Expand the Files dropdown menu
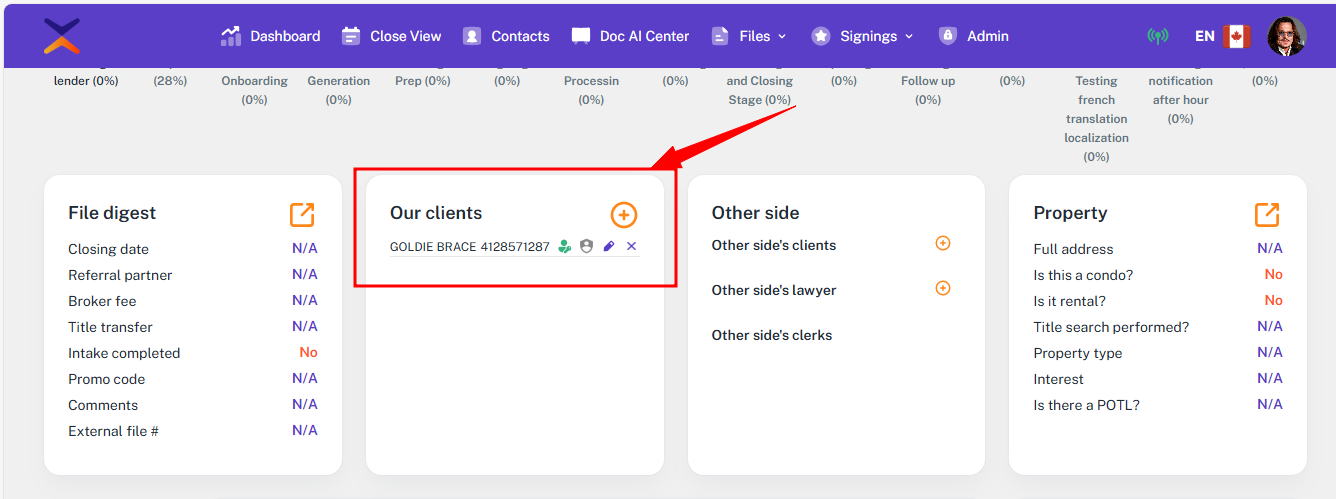This screenshot has height=499, width=1336. click(x=748, y=36)
